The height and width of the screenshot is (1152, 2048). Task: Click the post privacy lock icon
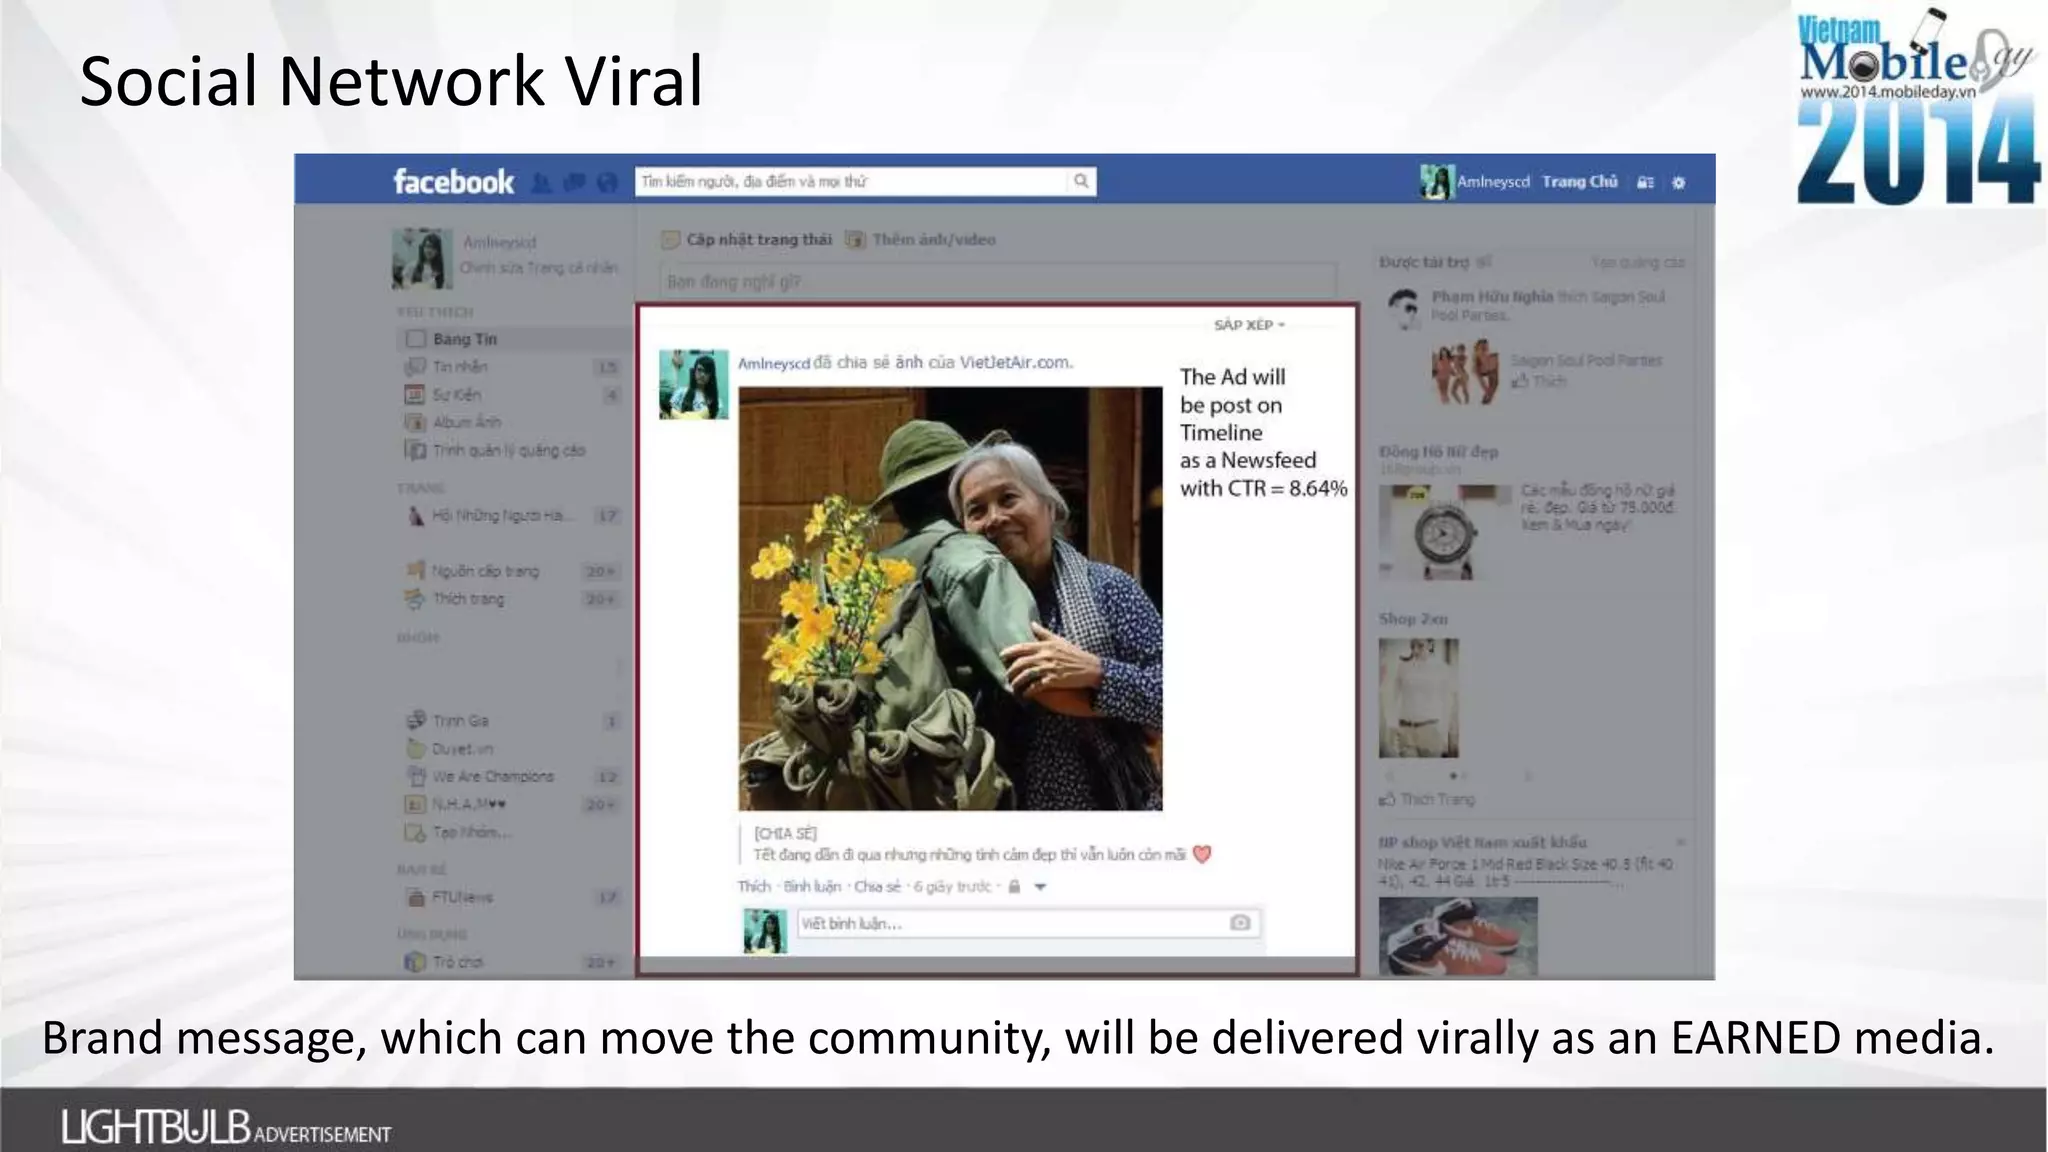1014,887
